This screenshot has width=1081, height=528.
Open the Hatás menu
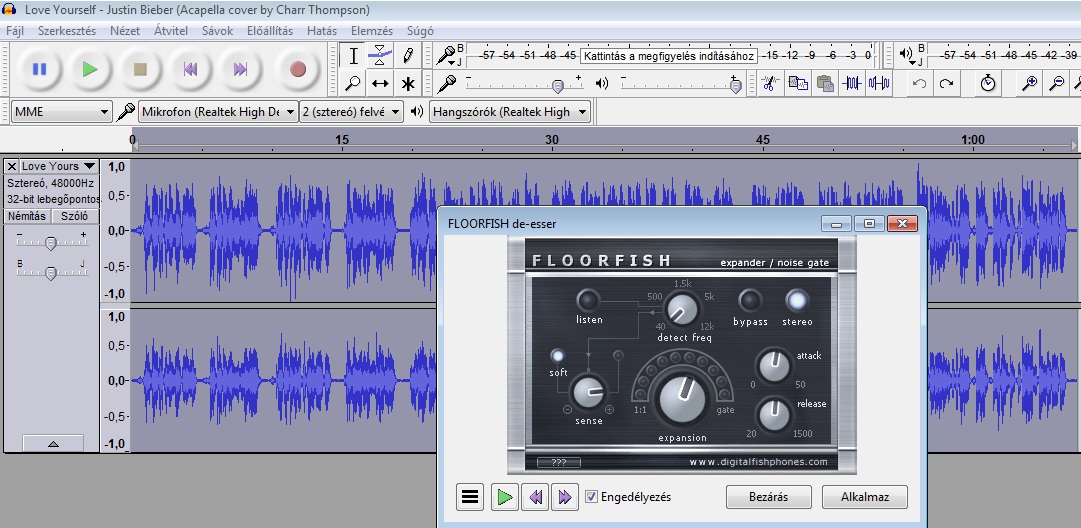click(x=322, y=31)
